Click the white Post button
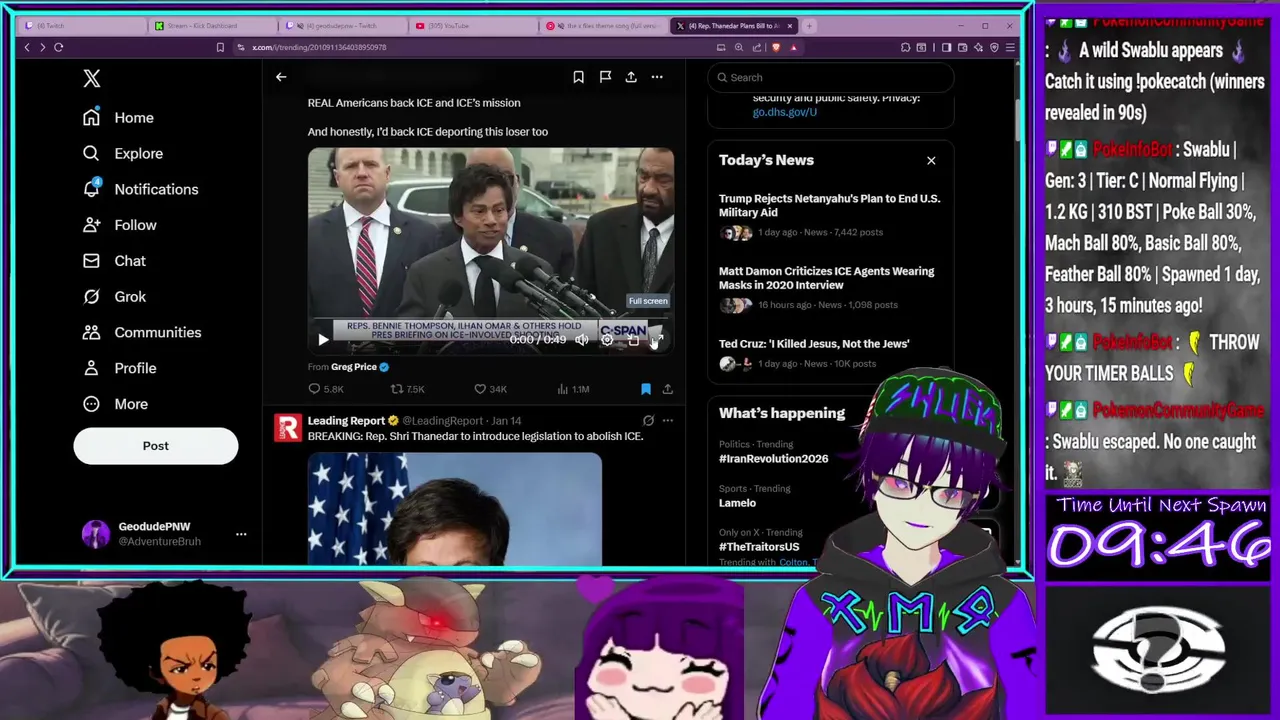Image resolution: width=1280 pixels, height=720 pixels. point(155,446)
